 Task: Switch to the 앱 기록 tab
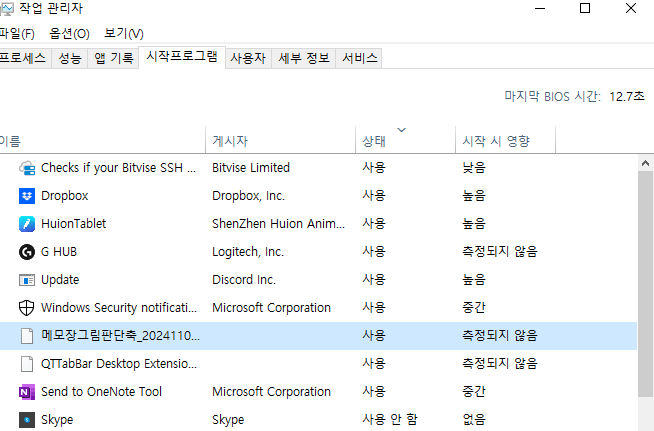point(113,58)
